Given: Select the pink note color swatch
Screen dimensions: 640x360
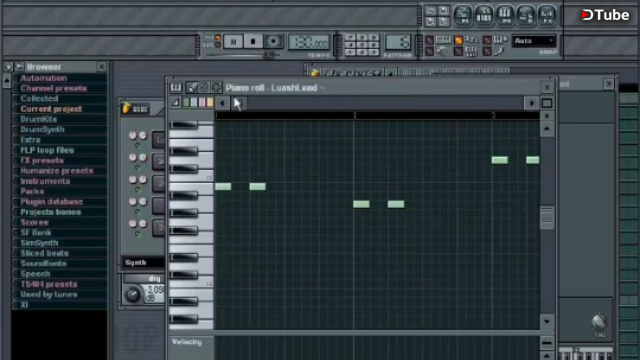Looking at the screenshot, I should [x=202, y=102].
